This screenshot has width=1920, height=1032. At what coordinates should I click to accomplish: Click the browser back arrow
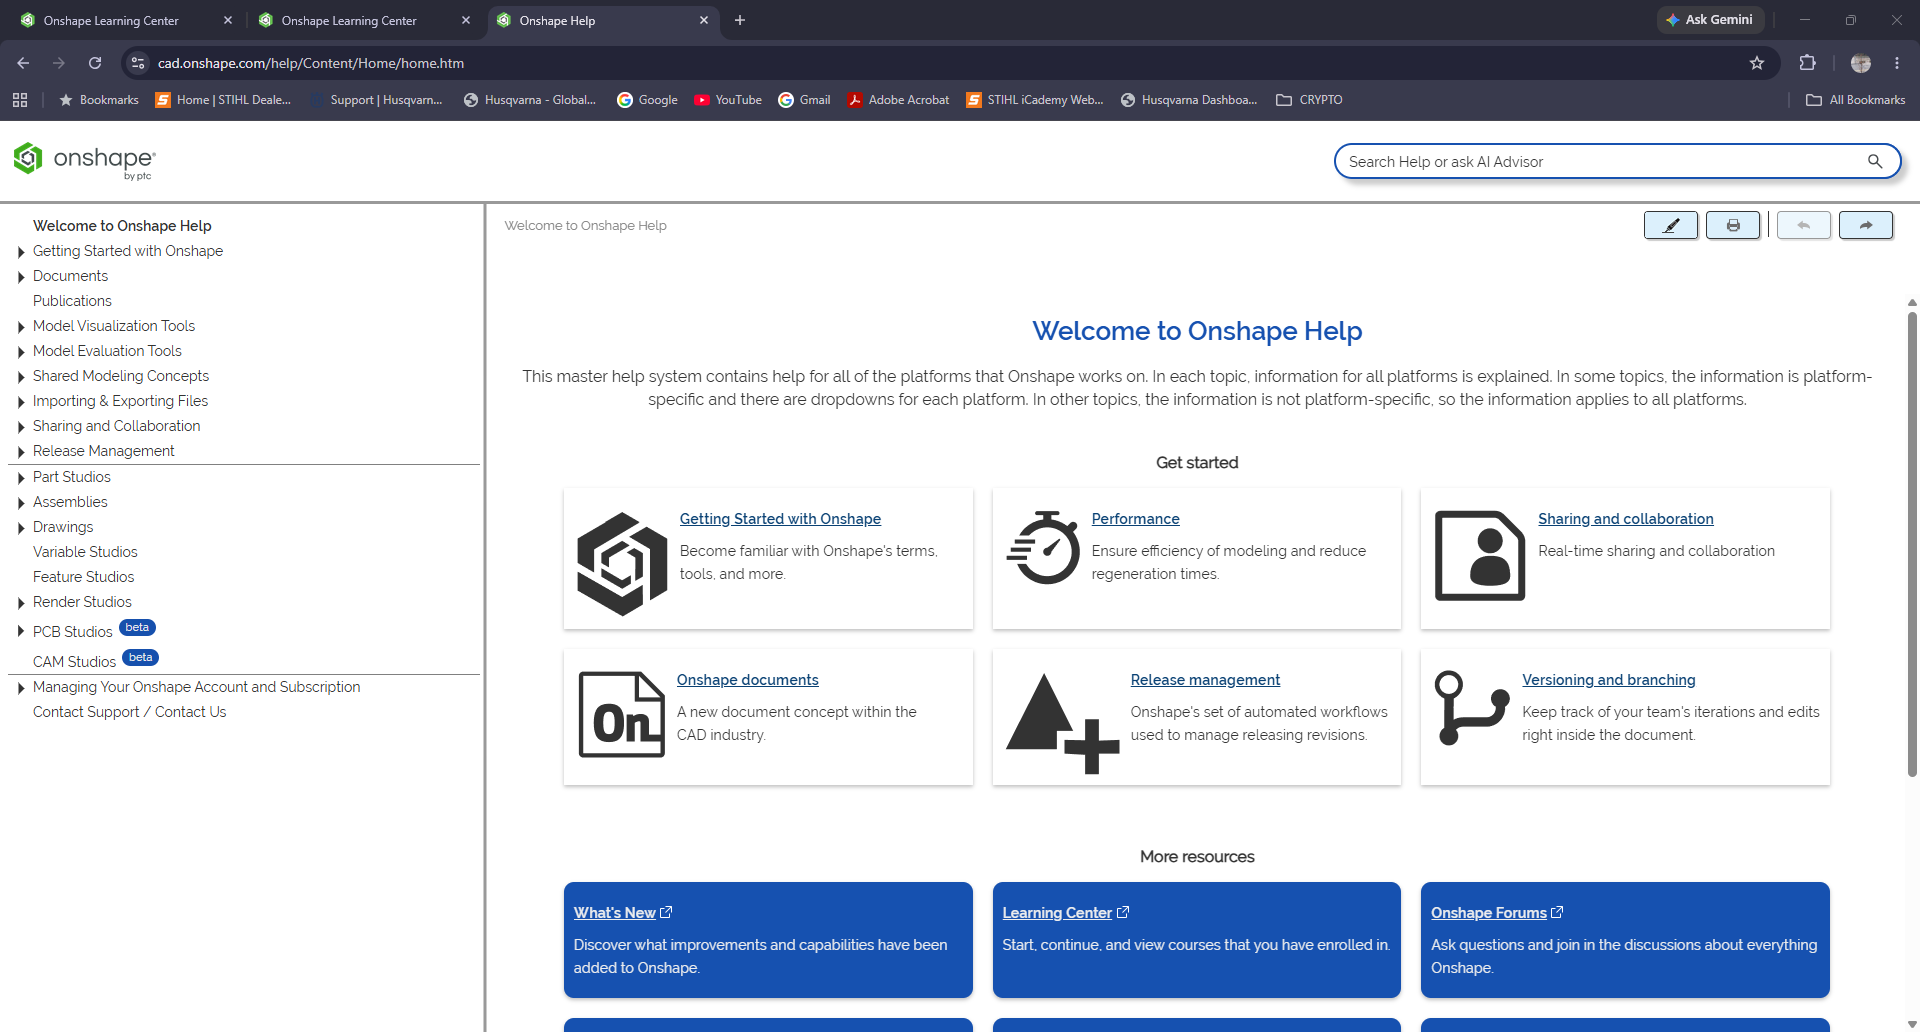23,63
